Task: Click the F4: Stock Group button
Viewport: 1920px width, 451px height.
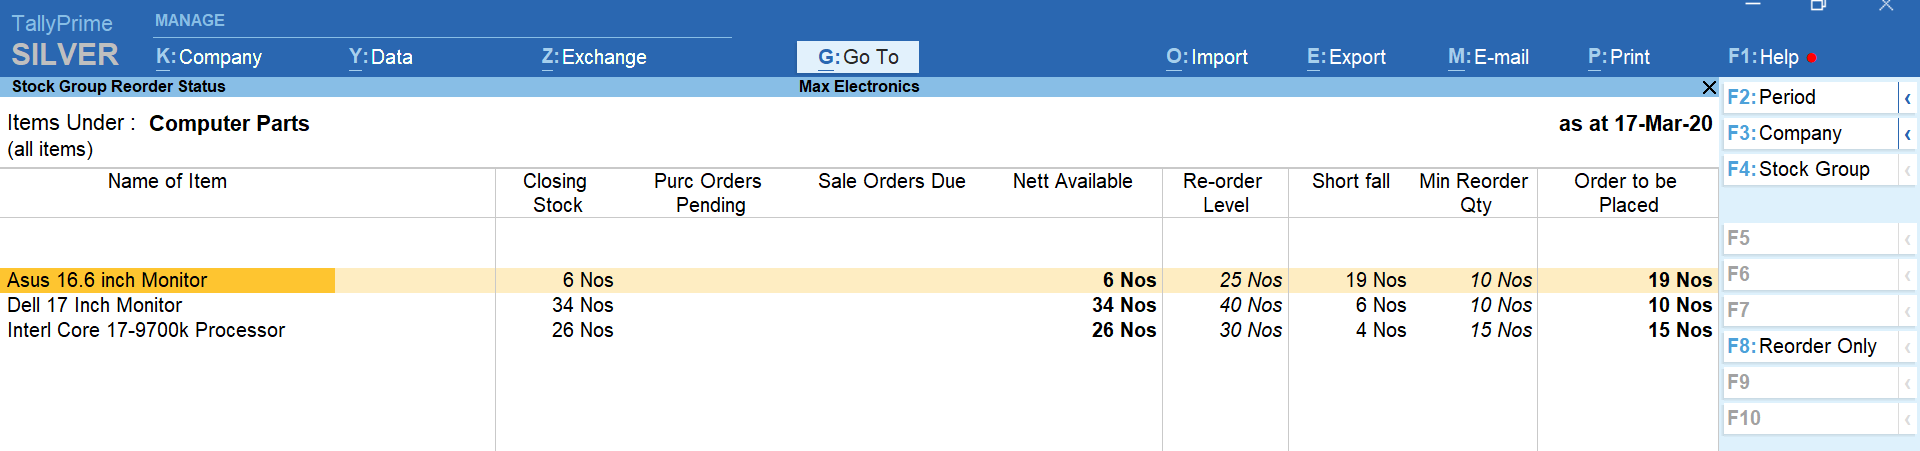Action: click(1810, 169)
